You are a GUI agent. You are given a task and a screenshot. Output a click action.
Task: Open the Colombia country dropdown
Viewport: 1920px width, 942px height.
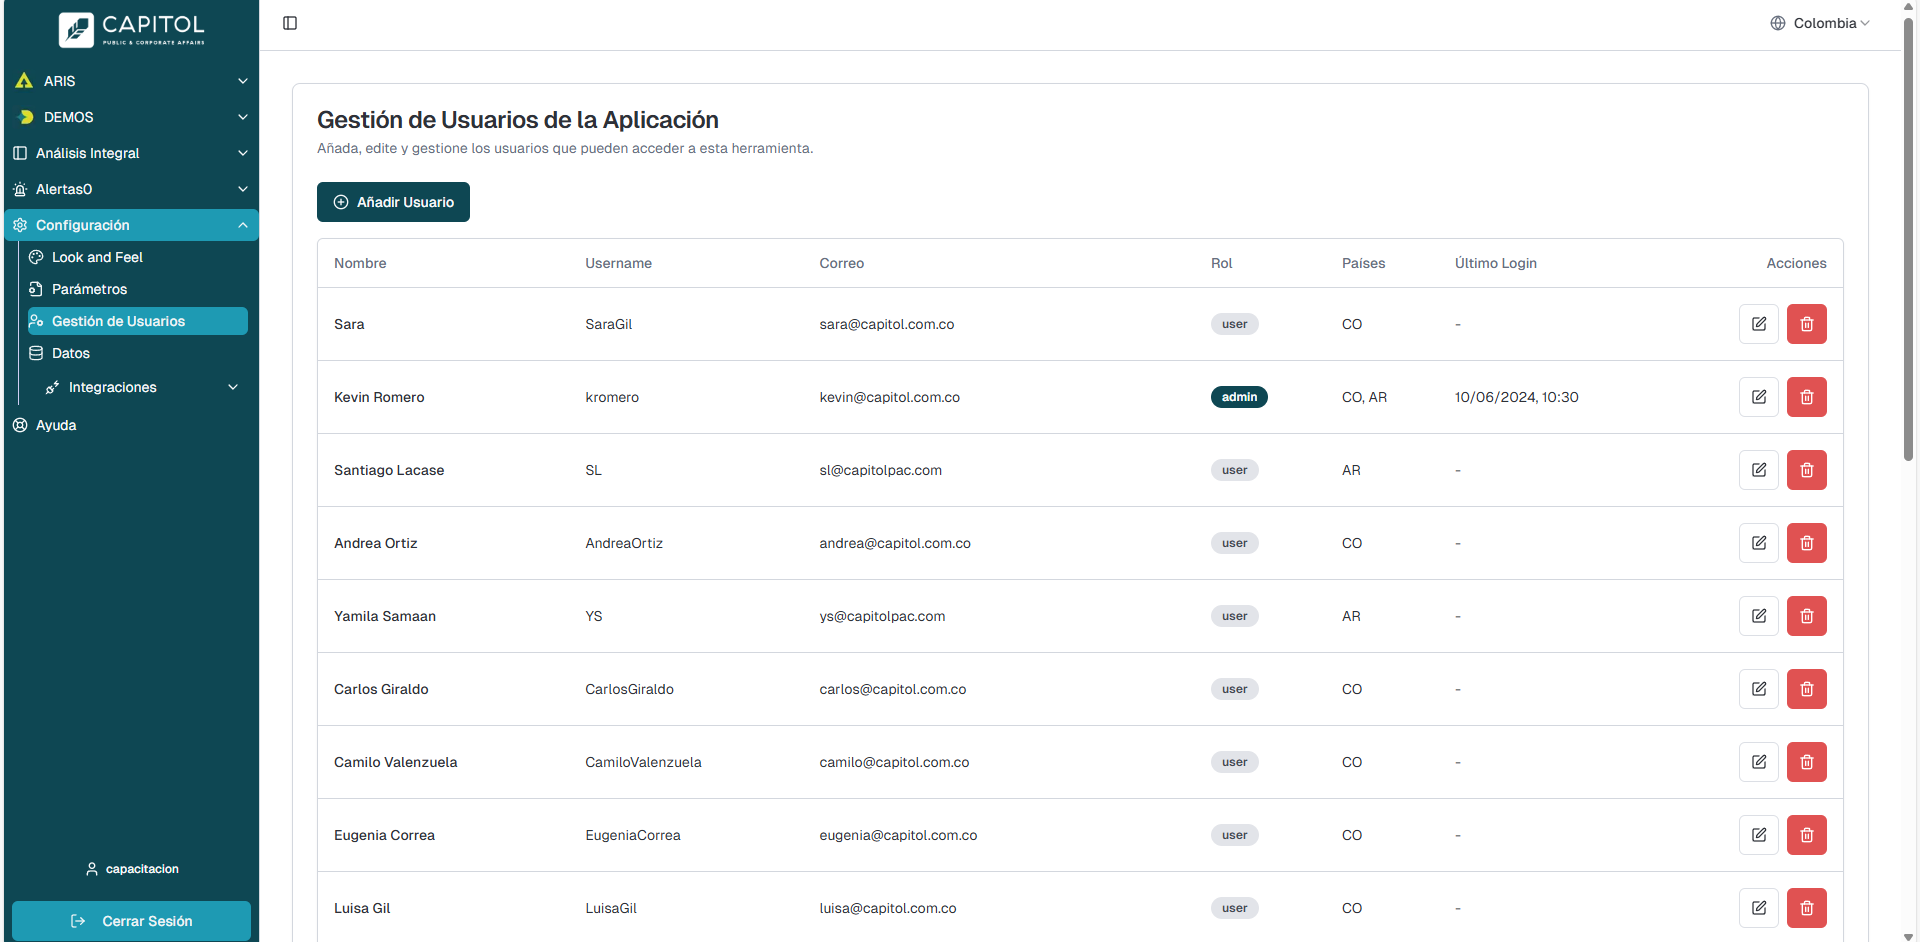[x=1819, y=23]
